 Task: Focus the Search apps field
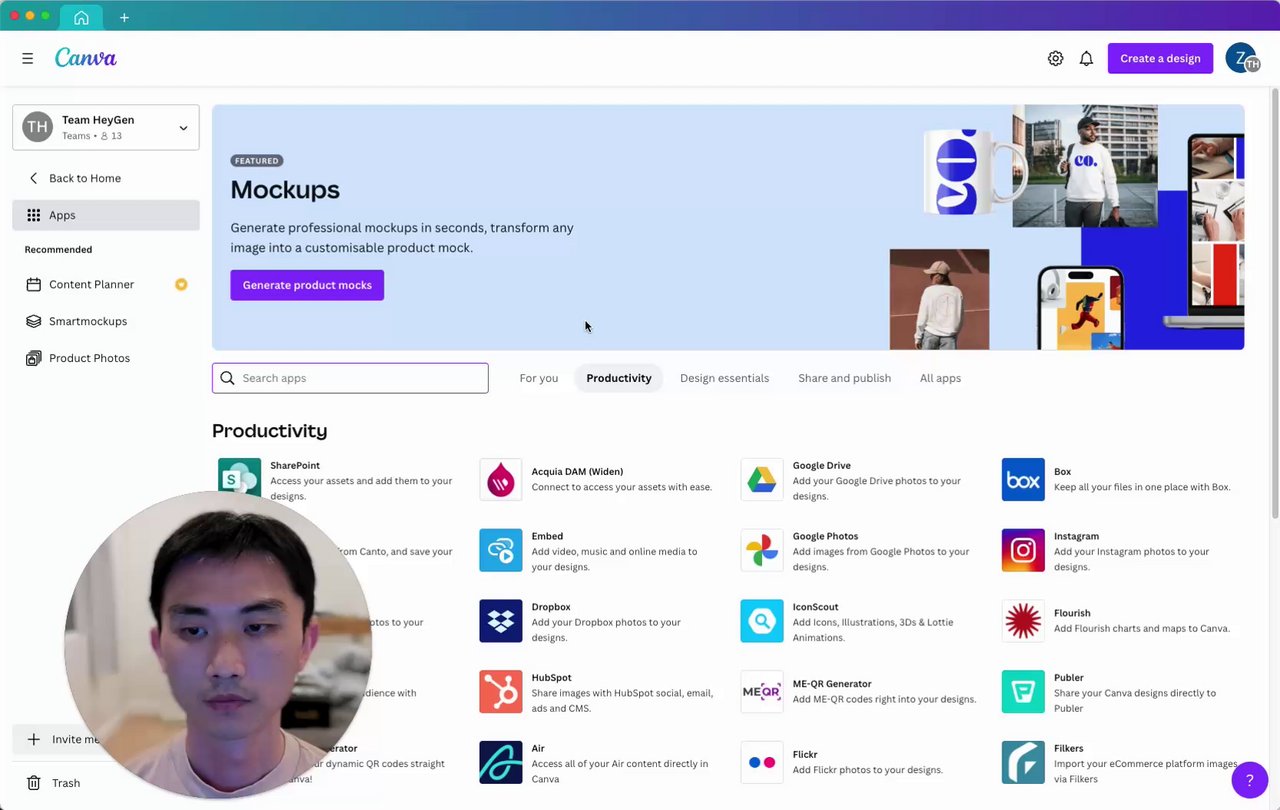[350, 378]
